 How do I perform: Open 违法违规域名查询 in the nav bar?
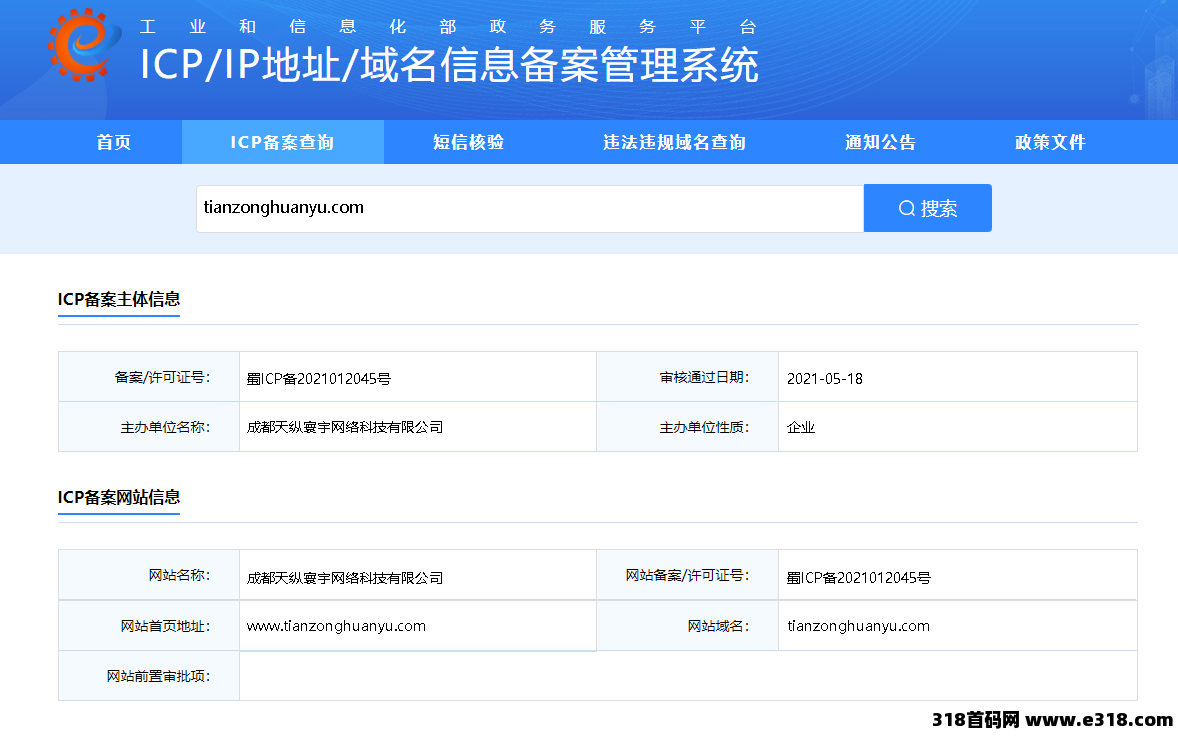click(674, 142)
